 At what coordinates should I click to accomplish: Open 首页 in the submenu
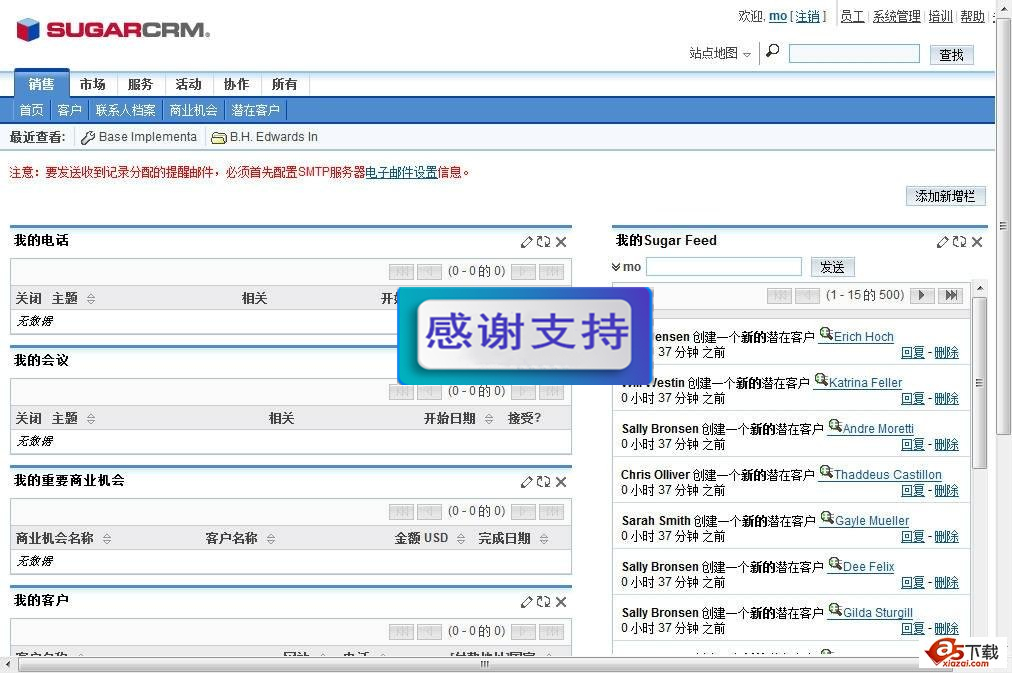[x=32, y=110]
